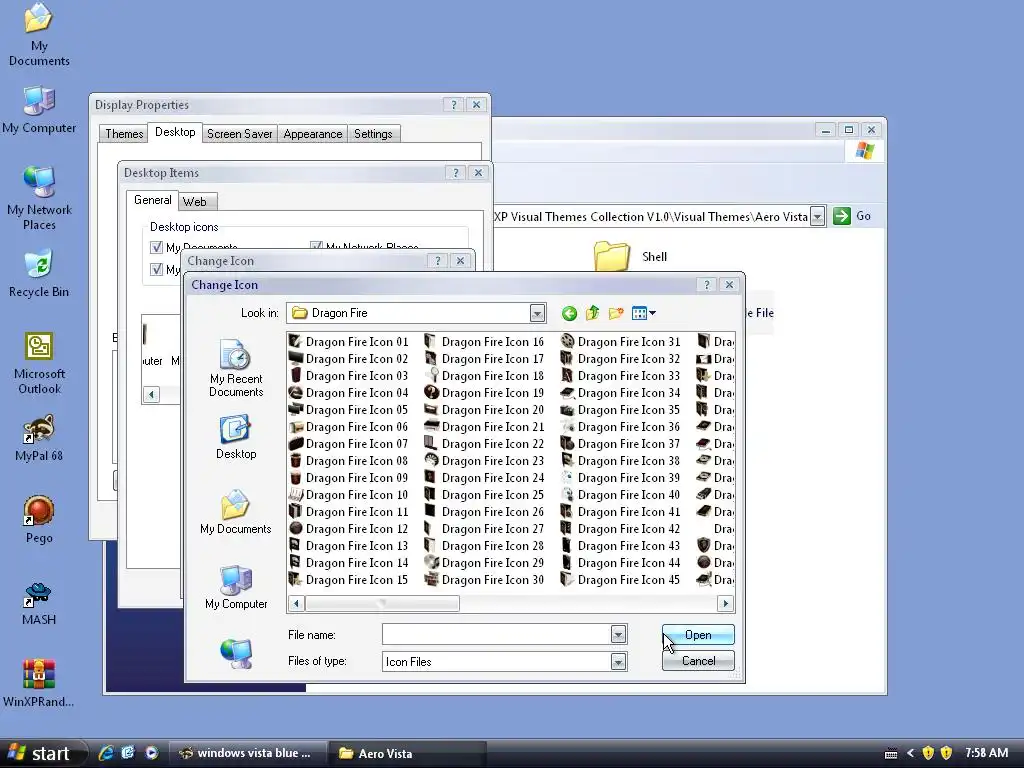Switch to Aero Vista taskbar item

[407, 753]
